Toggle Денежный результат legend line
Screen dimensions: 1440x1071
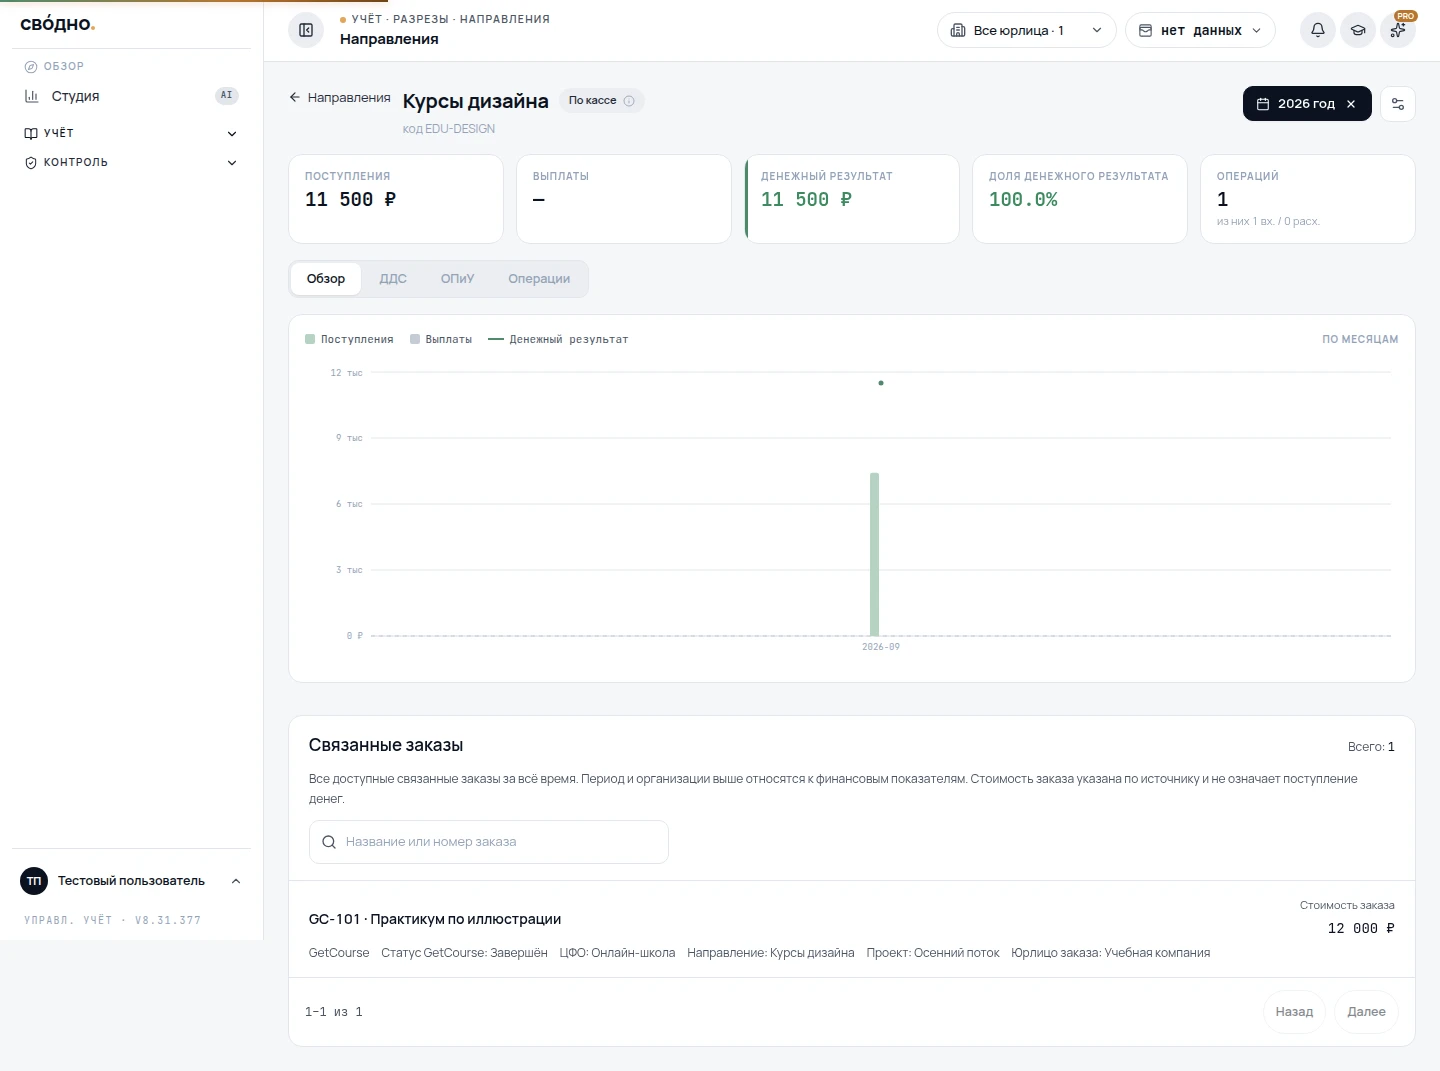pyautogui.click(x=558, y=339)
